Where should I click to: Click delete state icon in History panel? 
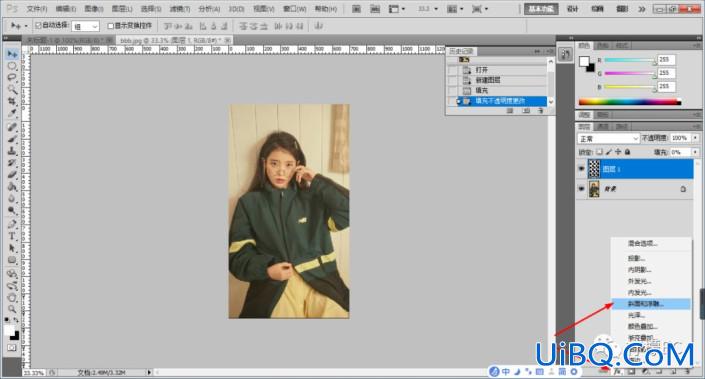540,111
